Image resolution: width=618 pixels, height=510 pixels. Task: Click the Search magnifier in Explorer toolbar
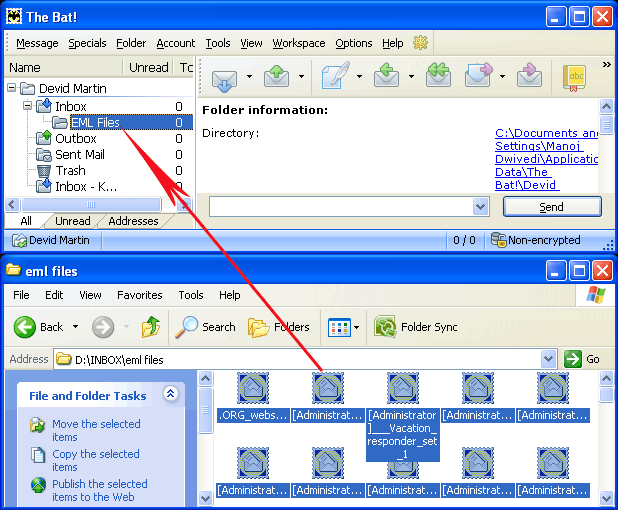[x=186, y=327]
